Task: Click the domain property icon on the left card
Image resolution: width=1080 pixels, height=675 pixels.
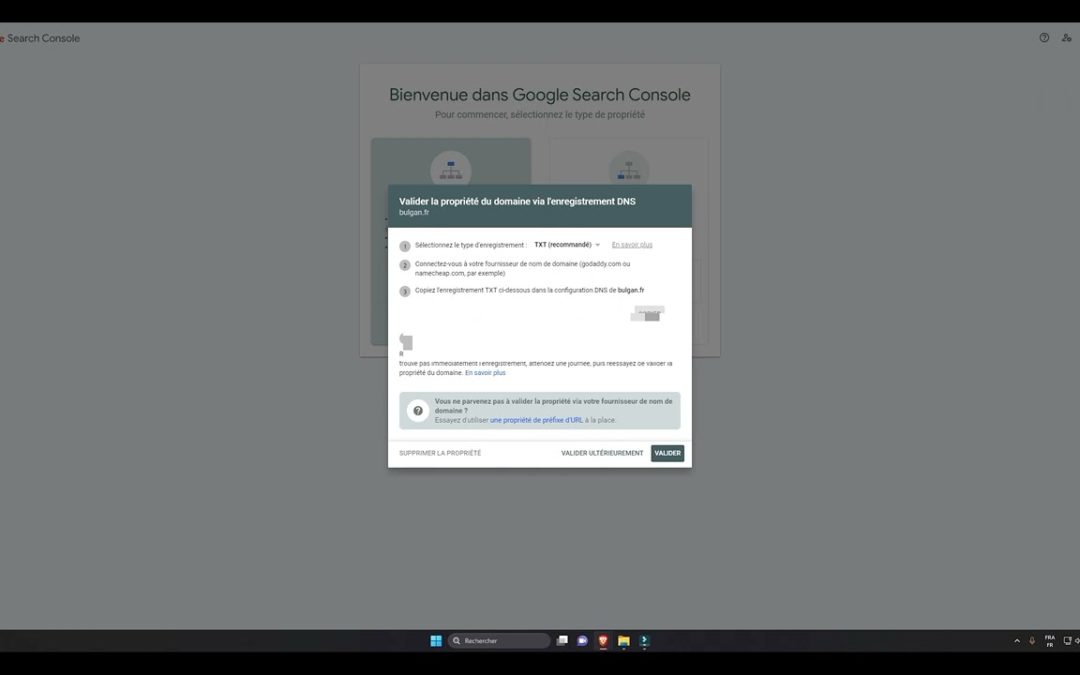Action: point(450,170)
